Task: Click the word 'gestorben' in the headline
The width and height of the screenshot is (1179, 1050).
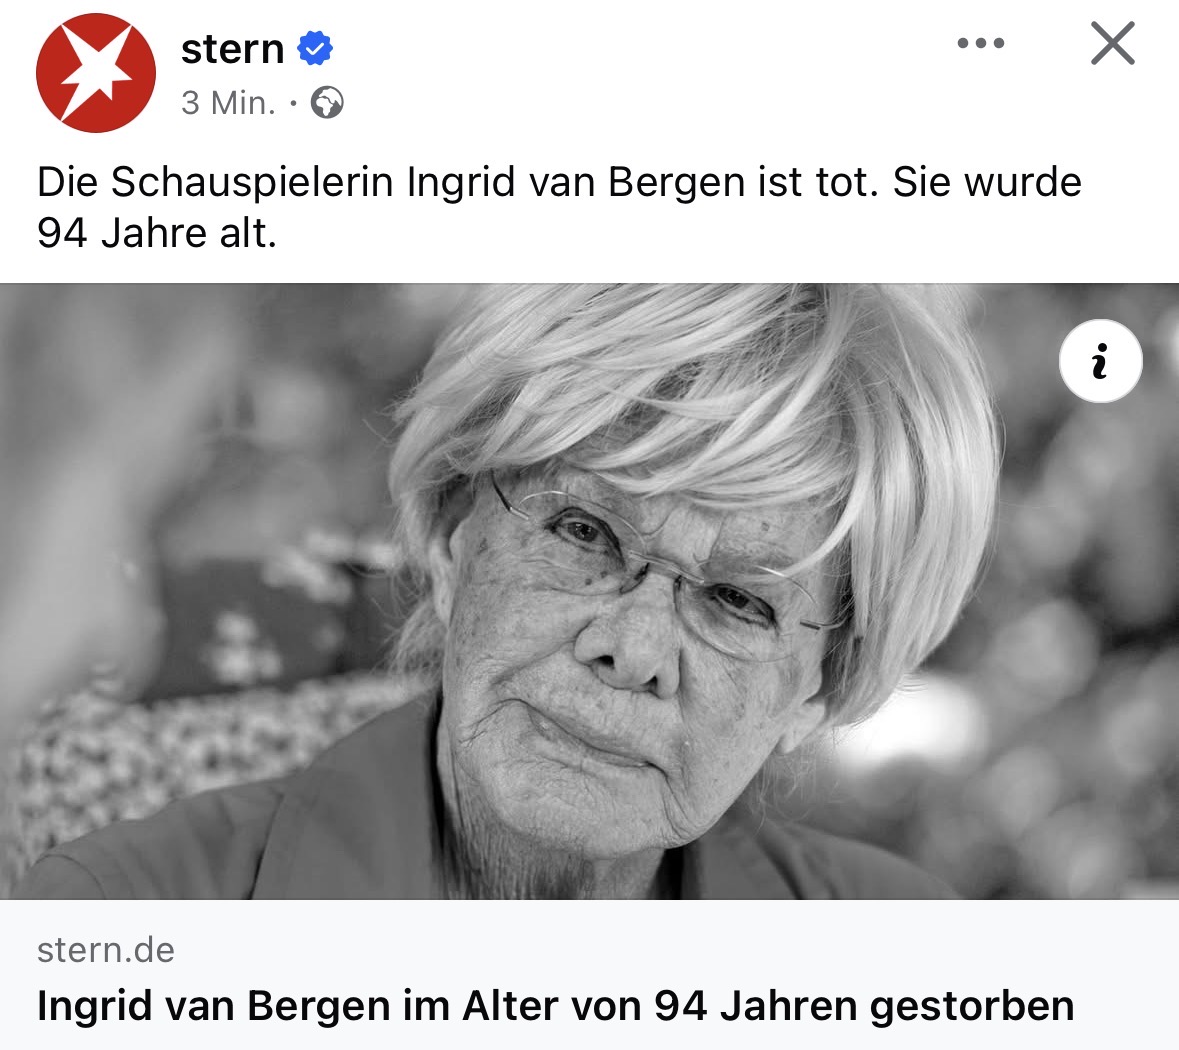Action: [971, 1007]
